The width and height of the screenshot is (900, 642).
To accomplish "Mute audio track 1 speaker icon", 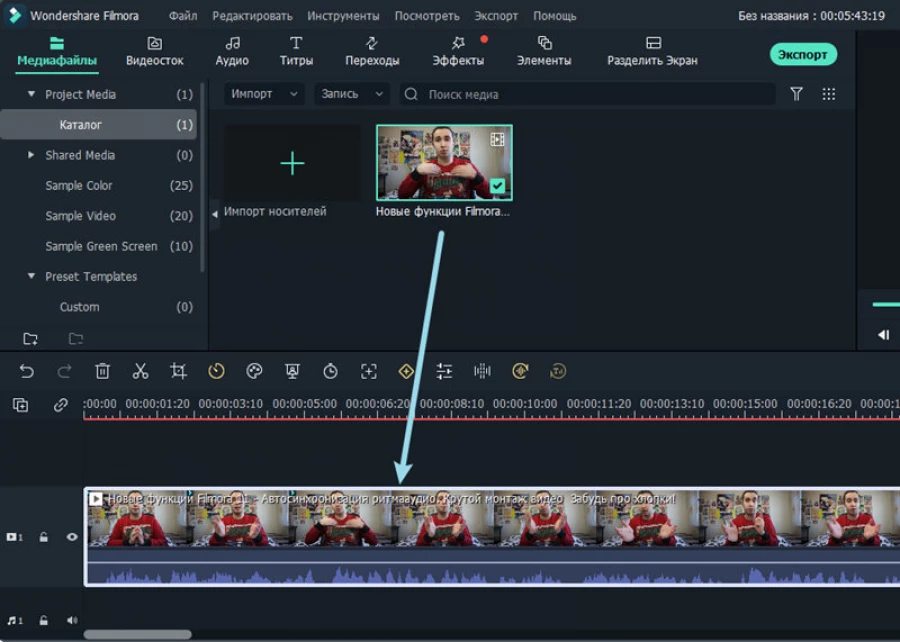I will 72,621.
